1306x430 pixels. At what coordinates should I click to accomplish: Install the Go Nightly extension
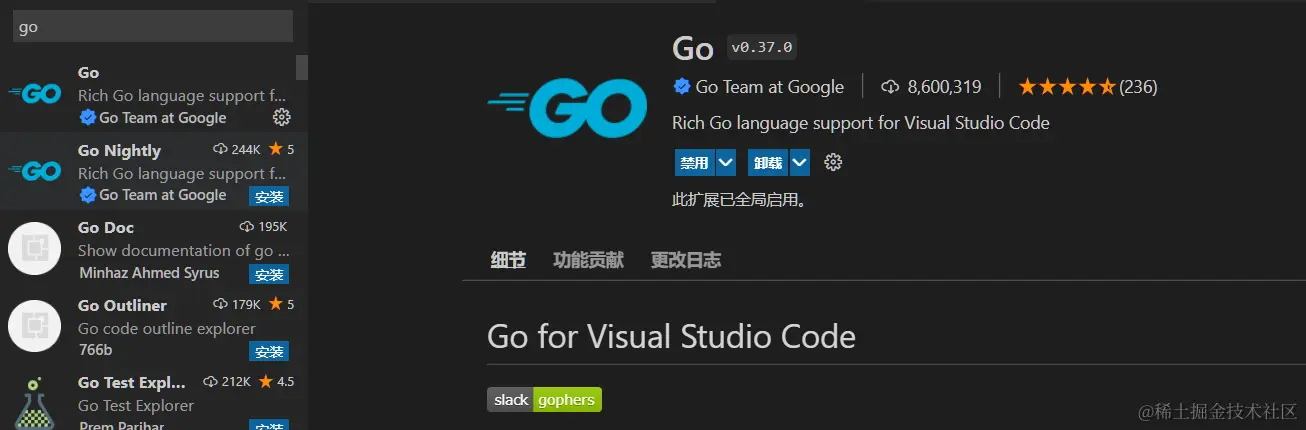[x=269, y=196]
